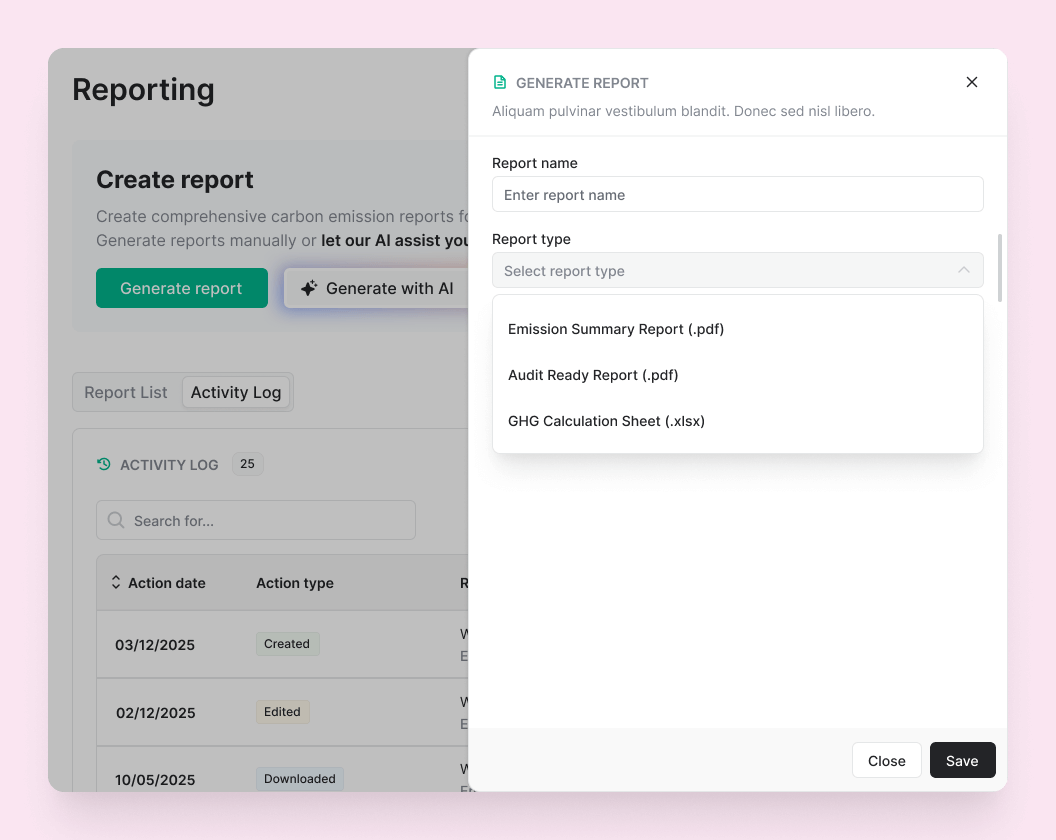1056x840 pixels.
Task: Click the Downloaded status tag
Action: [x=300, y=779]
